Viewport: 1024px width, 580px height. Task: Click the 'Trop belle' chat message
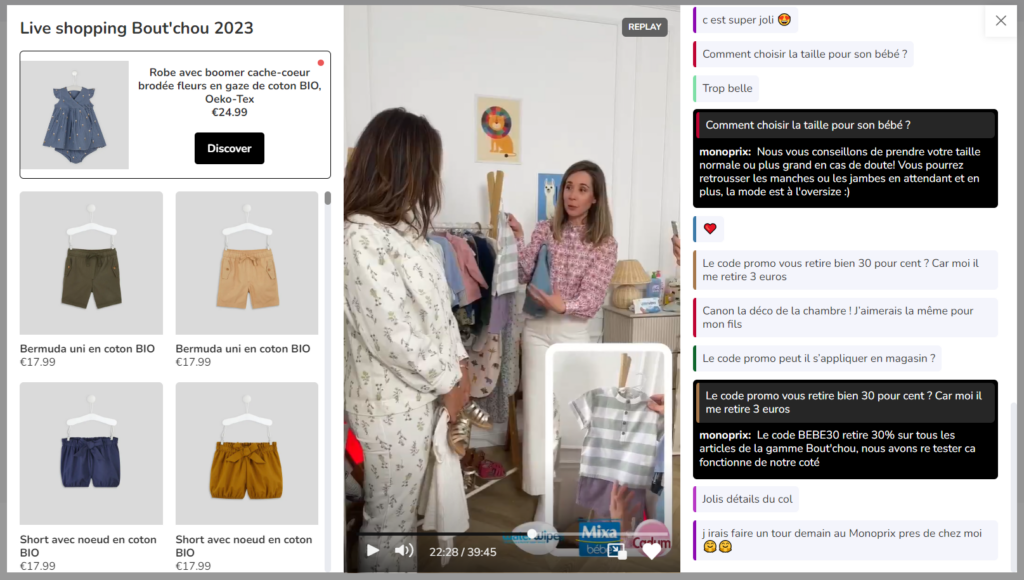coord(726,88)
